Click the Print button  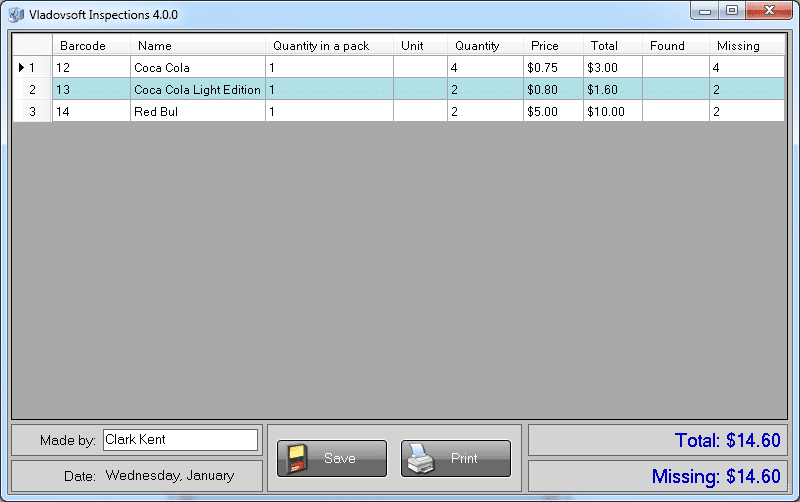(x=455, y=458)
